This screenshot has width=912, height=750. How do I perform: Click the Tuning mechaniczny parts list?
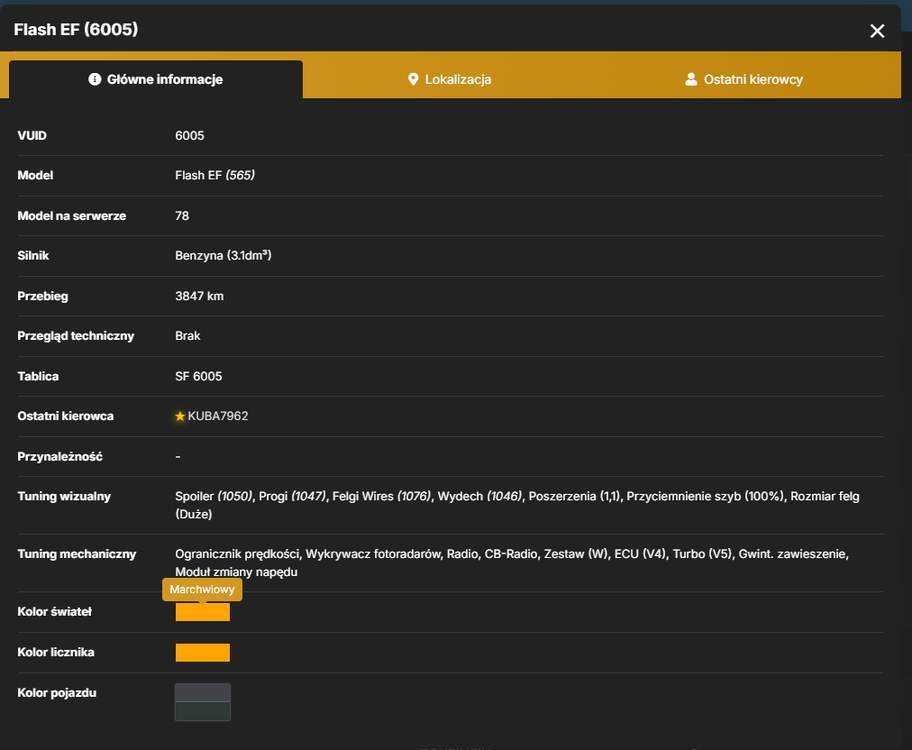point(512,563)
